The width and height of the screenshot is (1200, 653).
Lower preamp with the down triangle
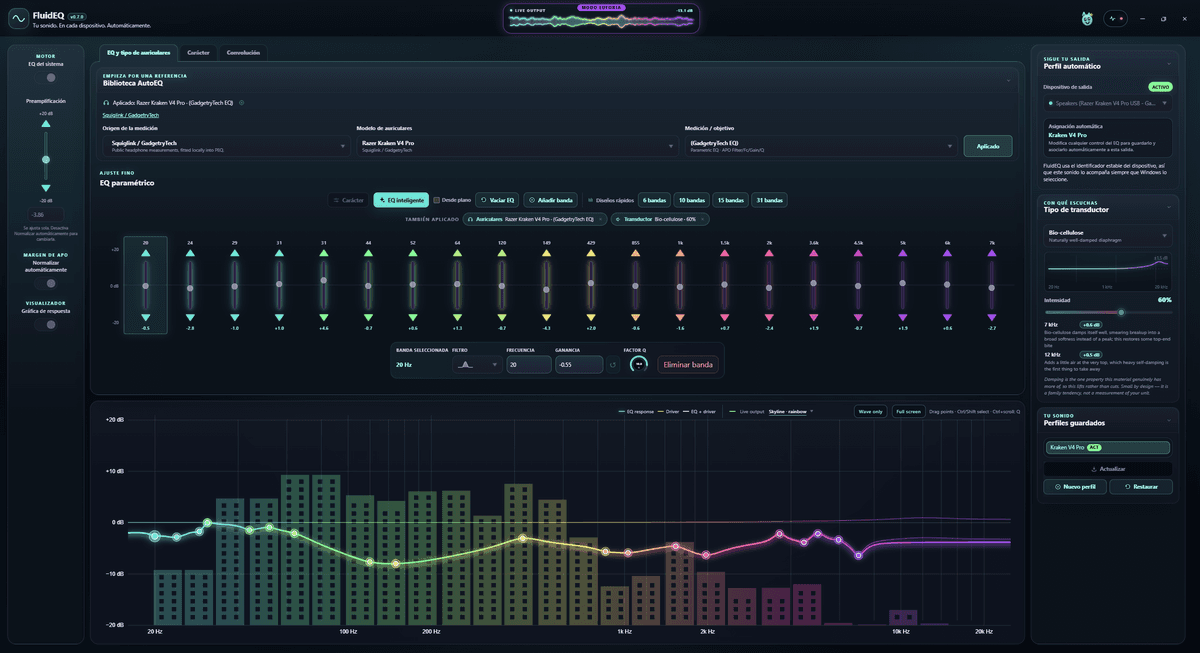(x=45, y=188)
